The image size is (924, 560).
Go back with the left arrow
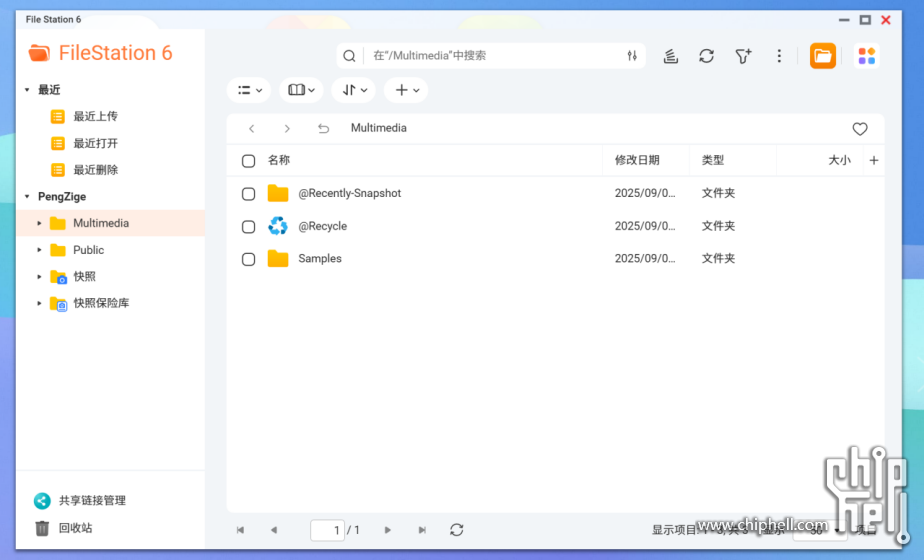tap(252, 129)
